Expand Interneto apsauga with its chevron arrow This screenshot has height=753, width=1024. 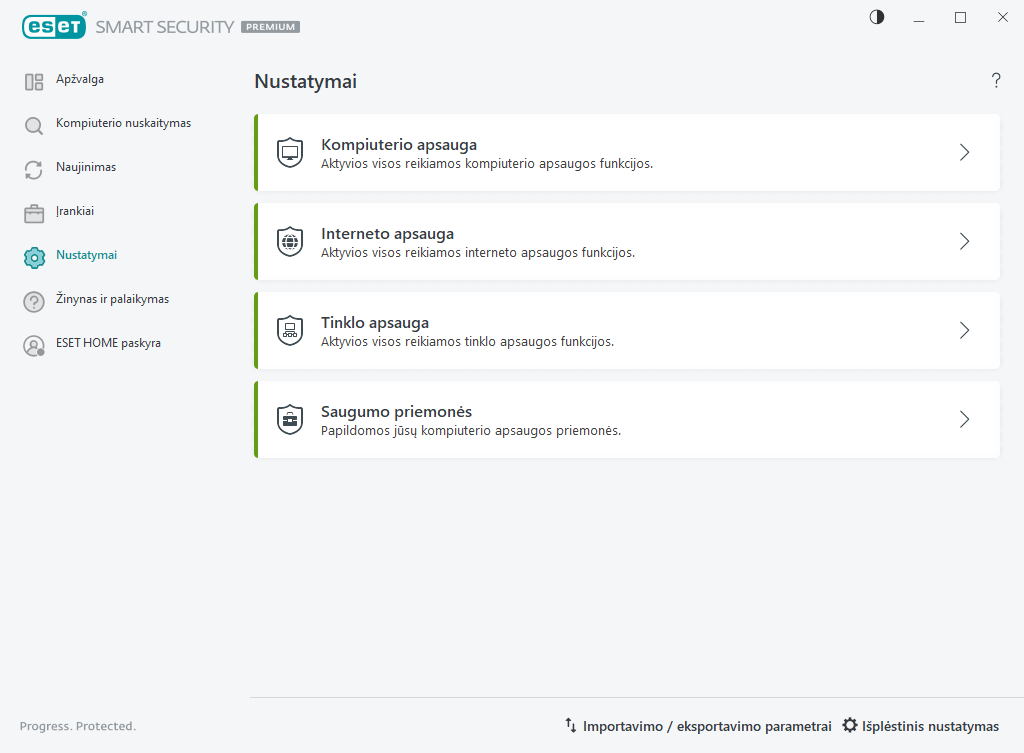[964, 242]
